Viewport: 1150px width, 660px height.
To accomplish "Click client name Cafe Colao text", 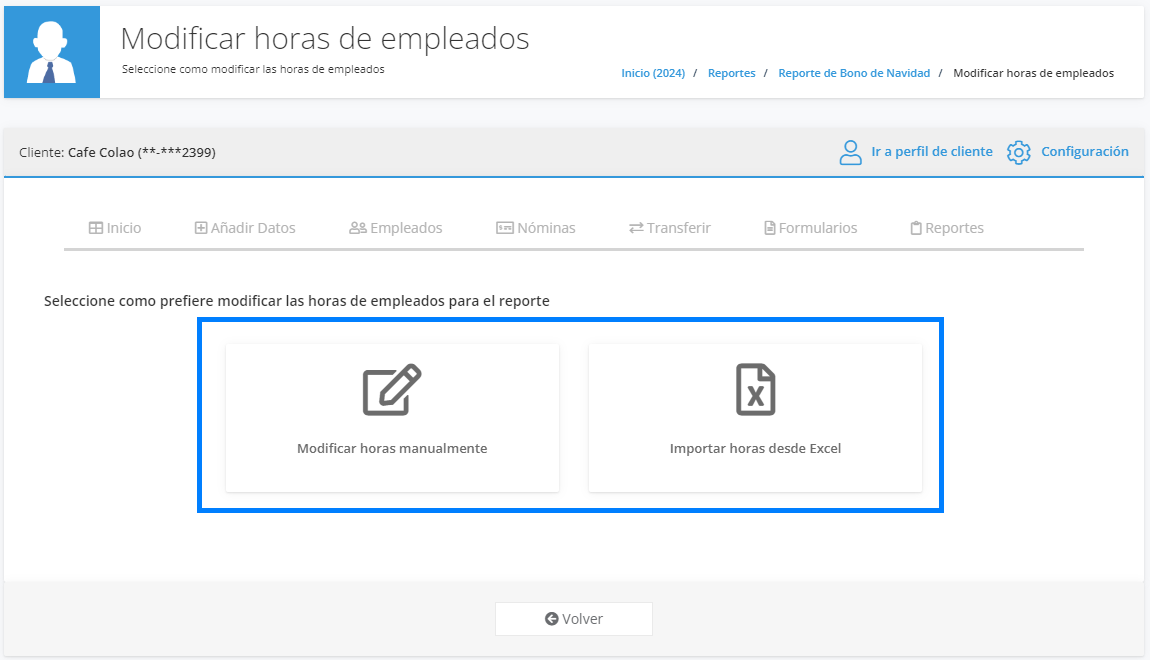I will pyautogui.click(x=101, y=153).
